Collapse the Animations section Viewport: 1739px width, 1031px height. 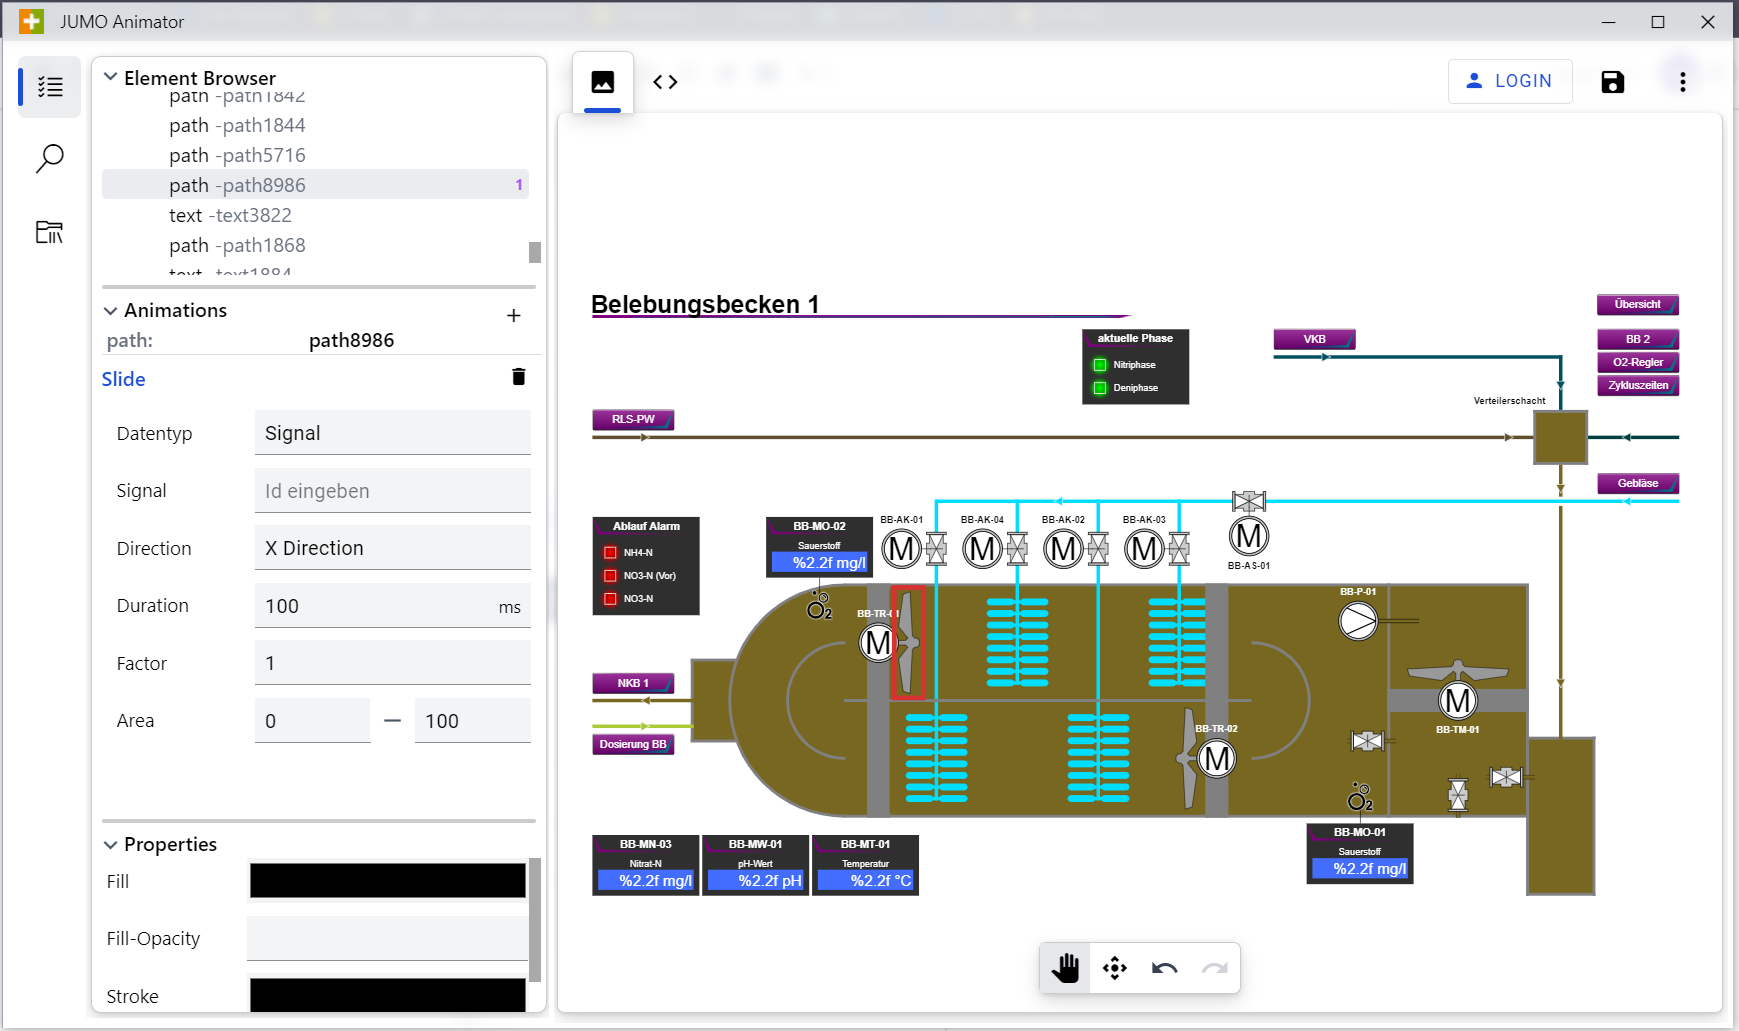111,311
